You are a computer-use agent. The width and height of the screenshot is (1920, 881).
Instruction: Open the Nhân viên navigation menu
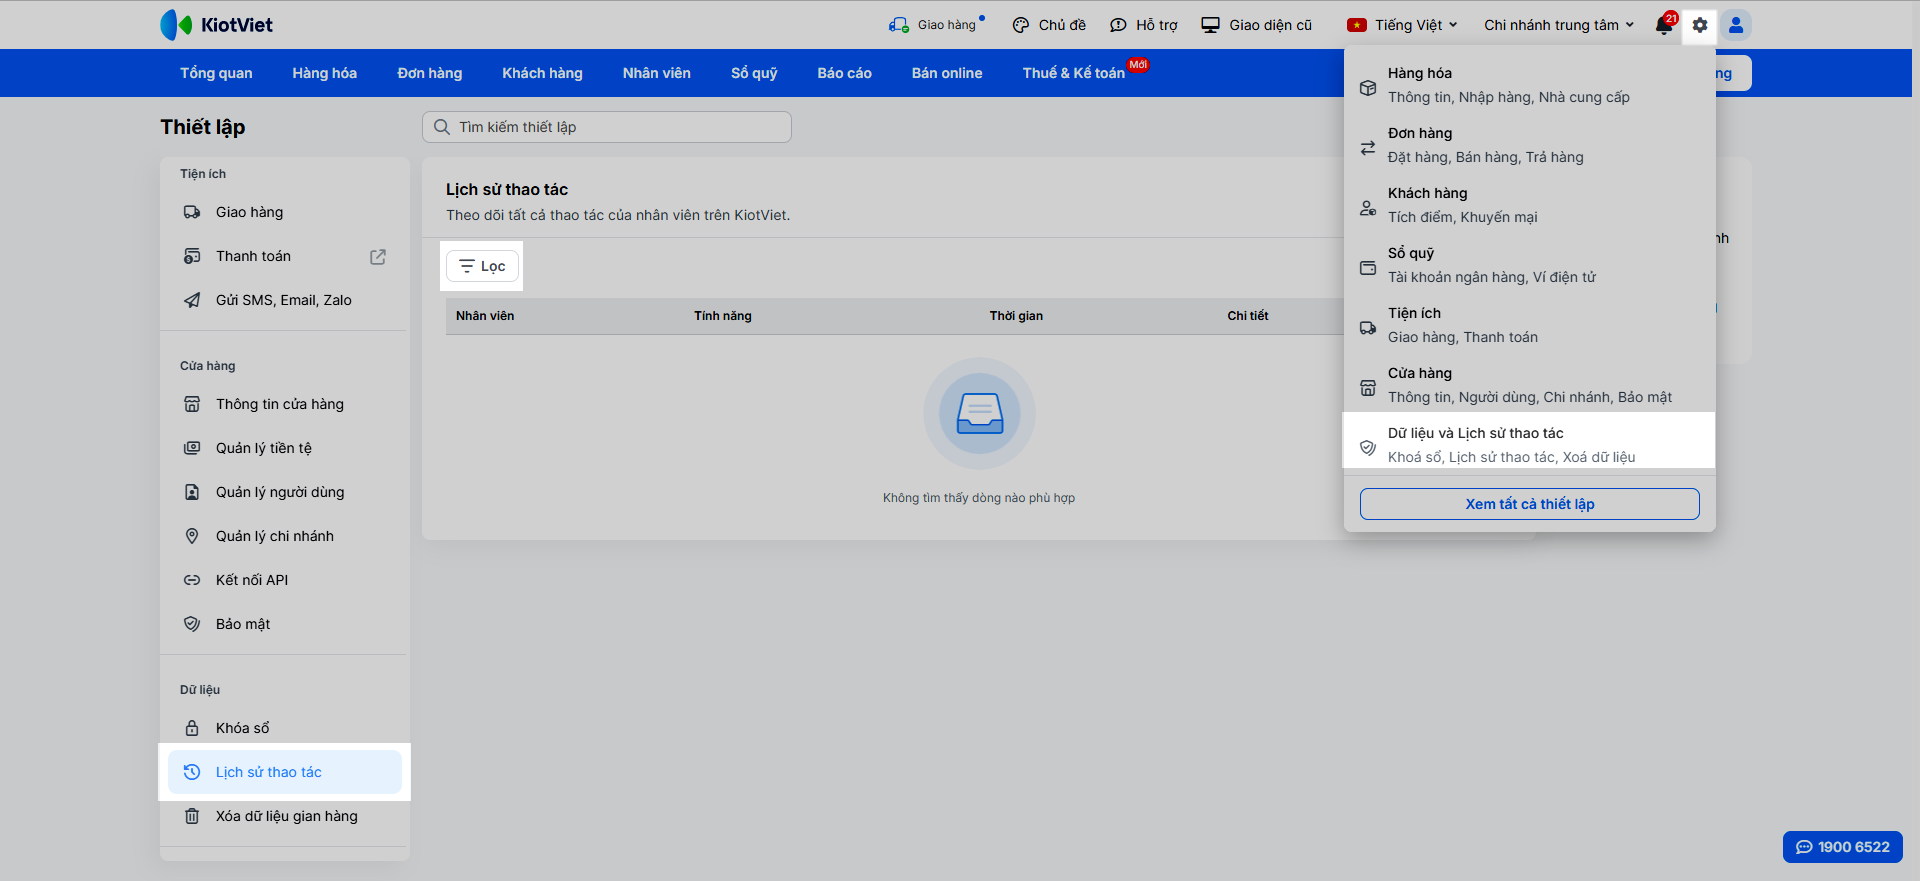[x=657, y=73]
